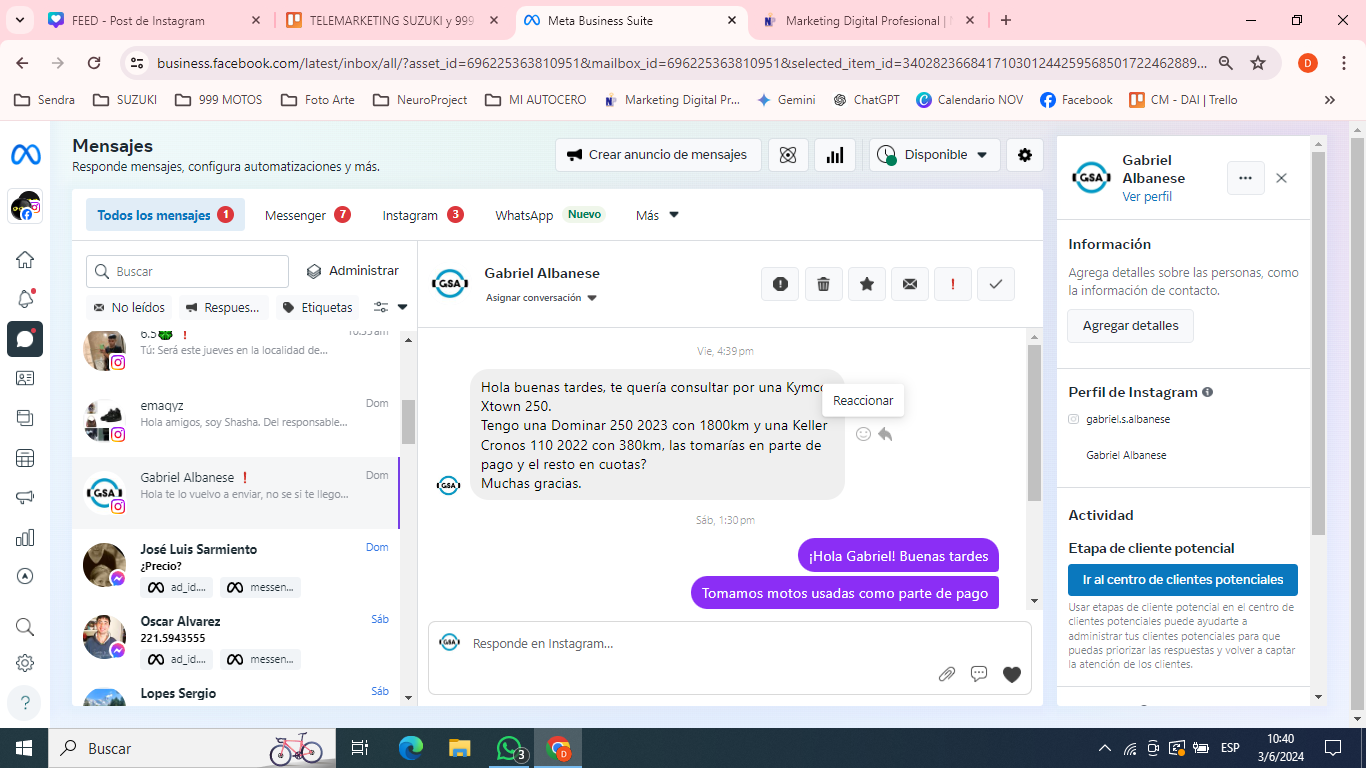Toggle the No leídos filter
The image size is (1366, 768).
(129, 307)
